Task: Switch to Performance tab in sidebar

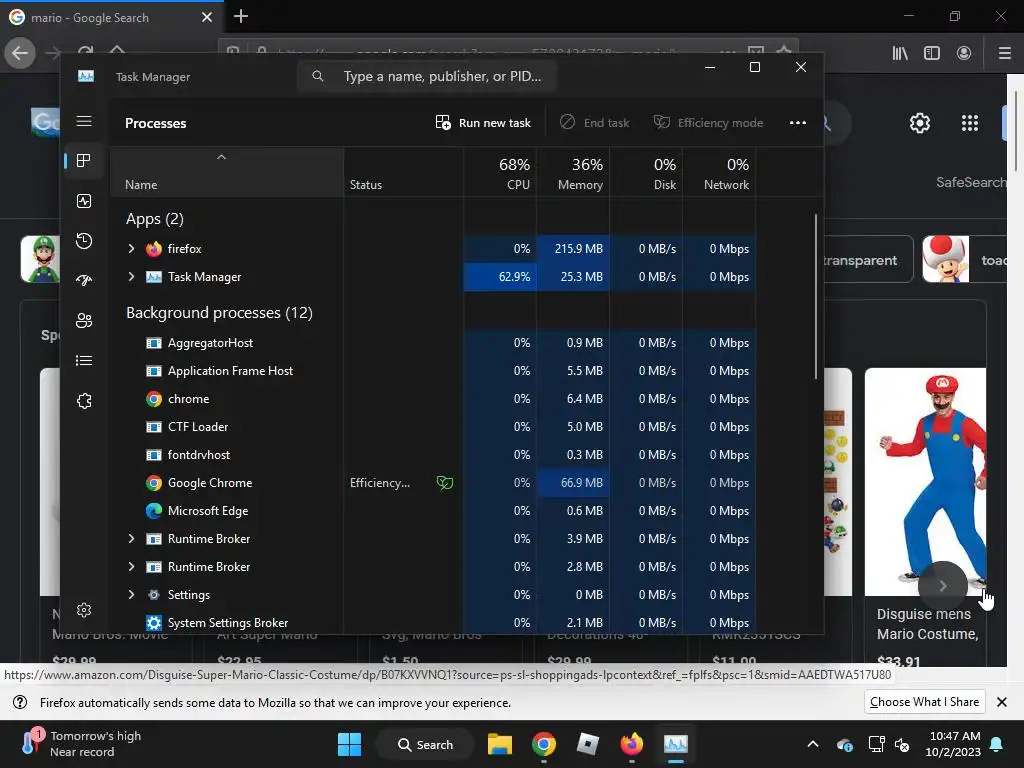Action: (84, 201)
